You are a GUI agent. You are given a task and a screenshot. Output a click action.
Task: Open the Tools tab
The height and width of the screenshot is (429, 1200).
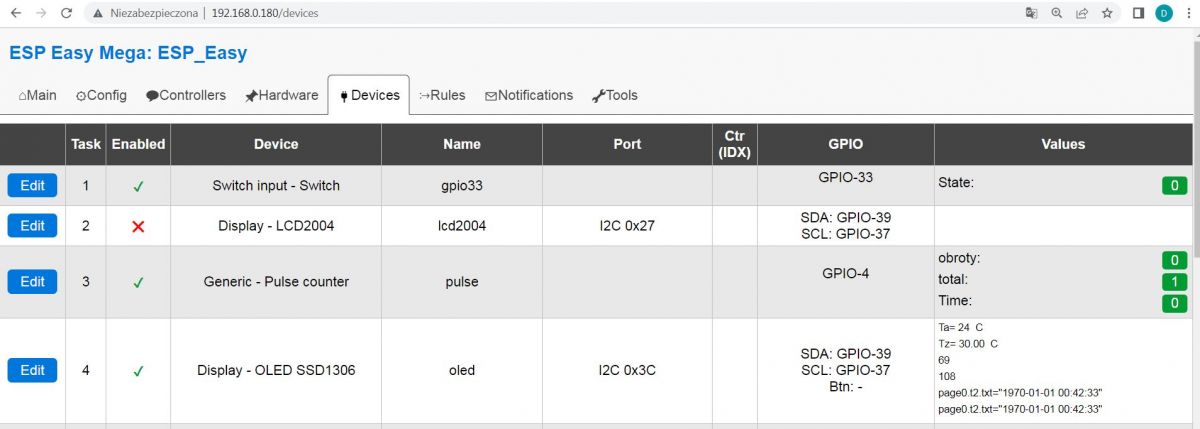615,96
